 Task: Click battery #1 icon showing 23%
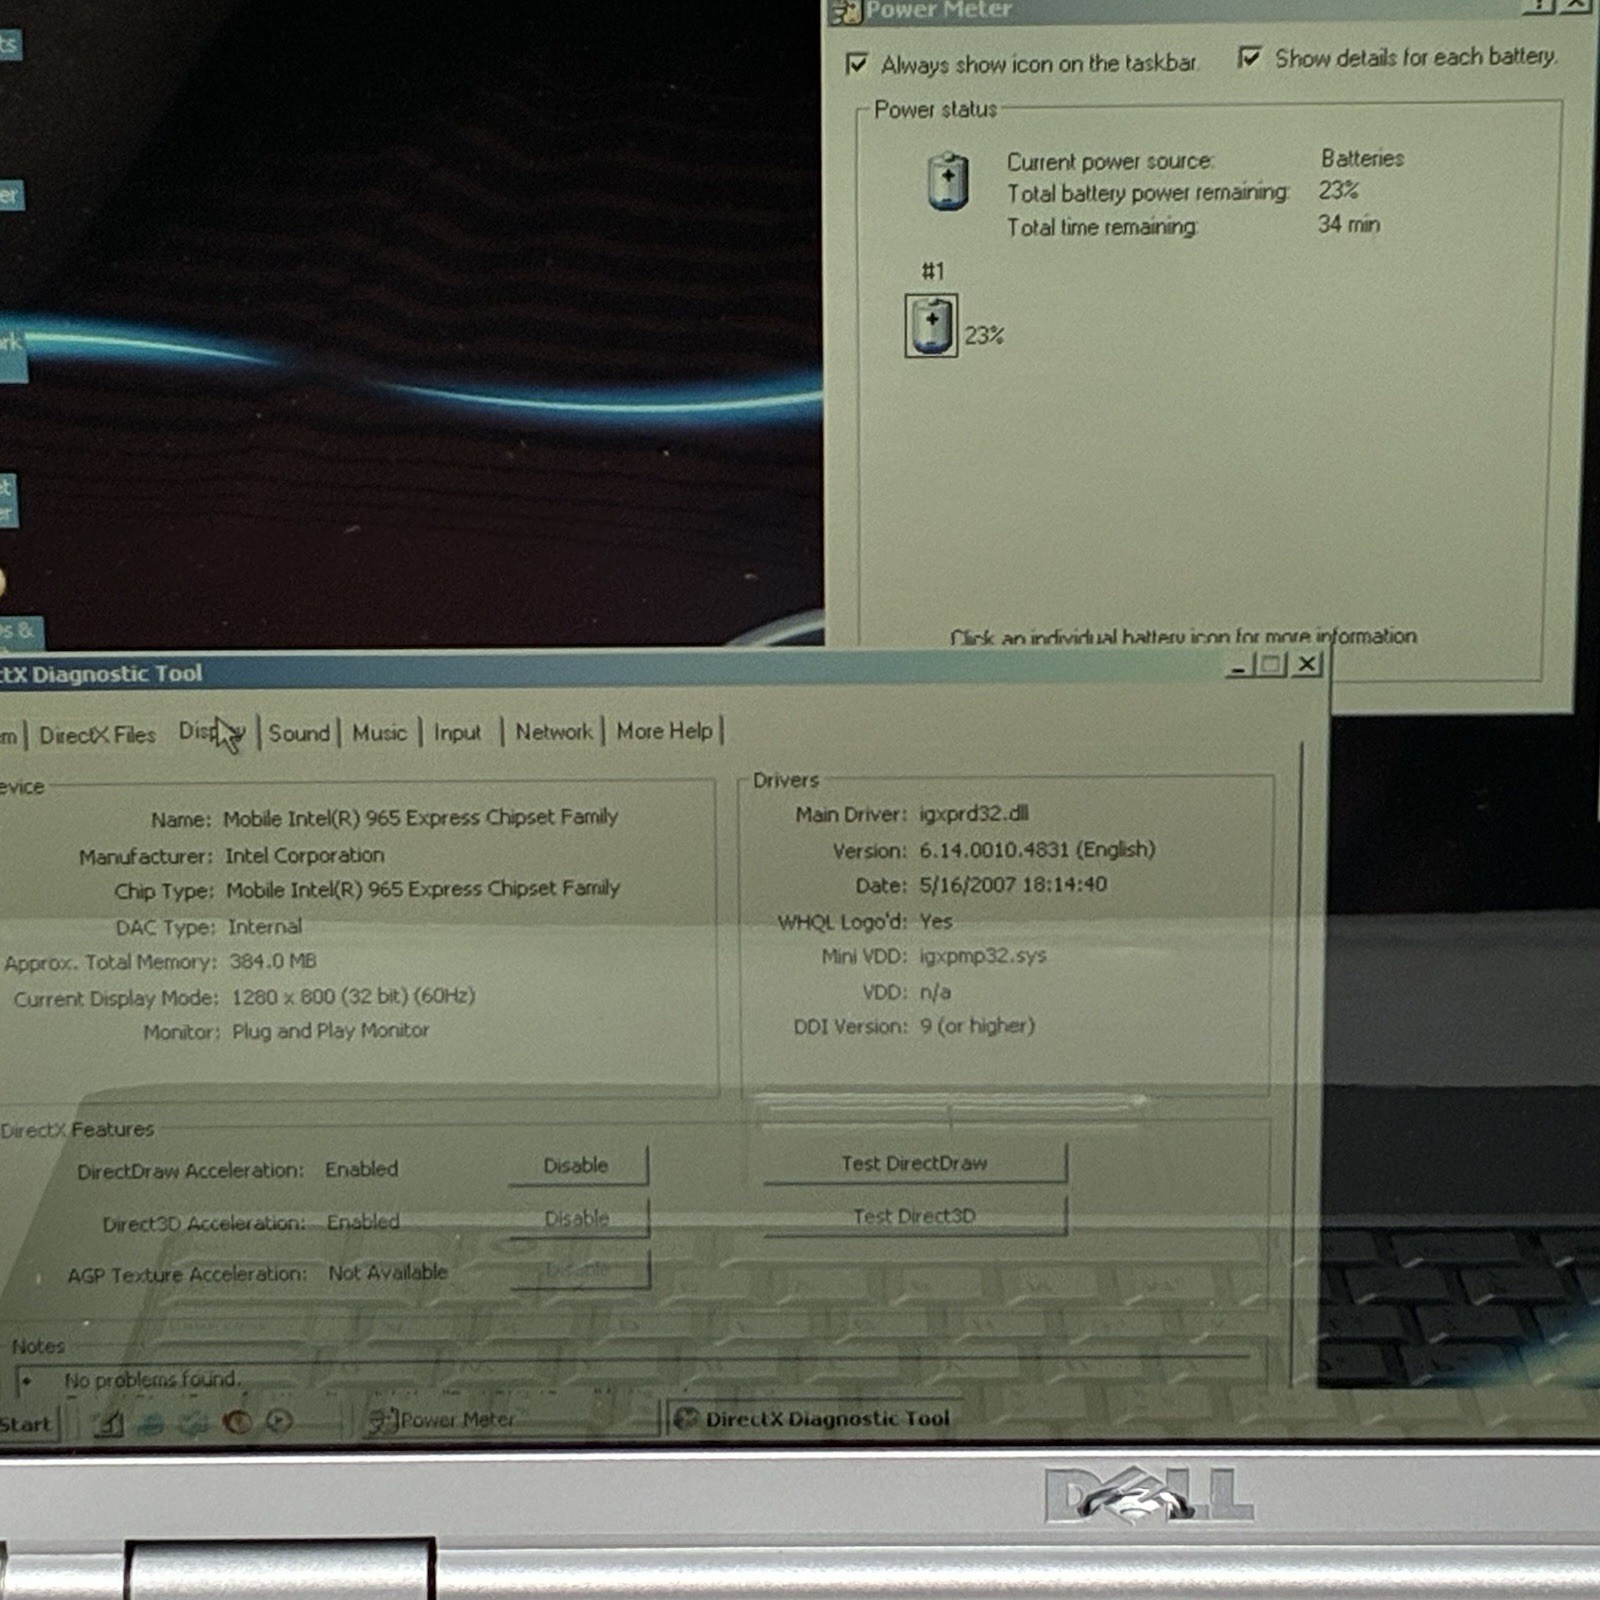pos(931,325)
